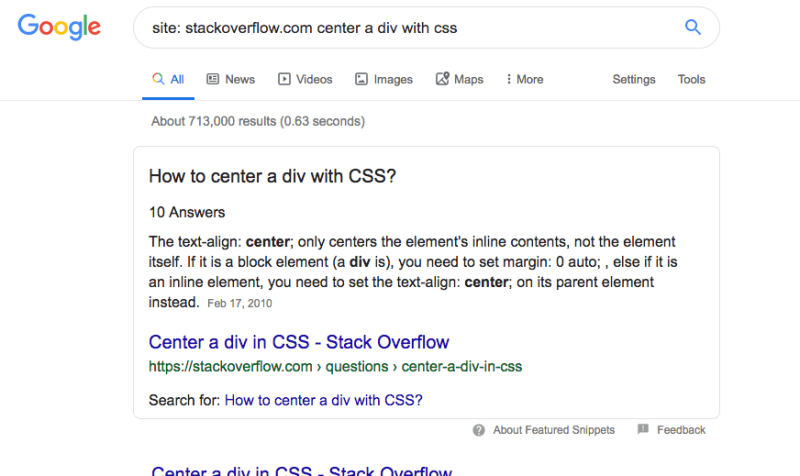Open the Settings dropdown
800x476 pixels.
click(x=634, y=79)
